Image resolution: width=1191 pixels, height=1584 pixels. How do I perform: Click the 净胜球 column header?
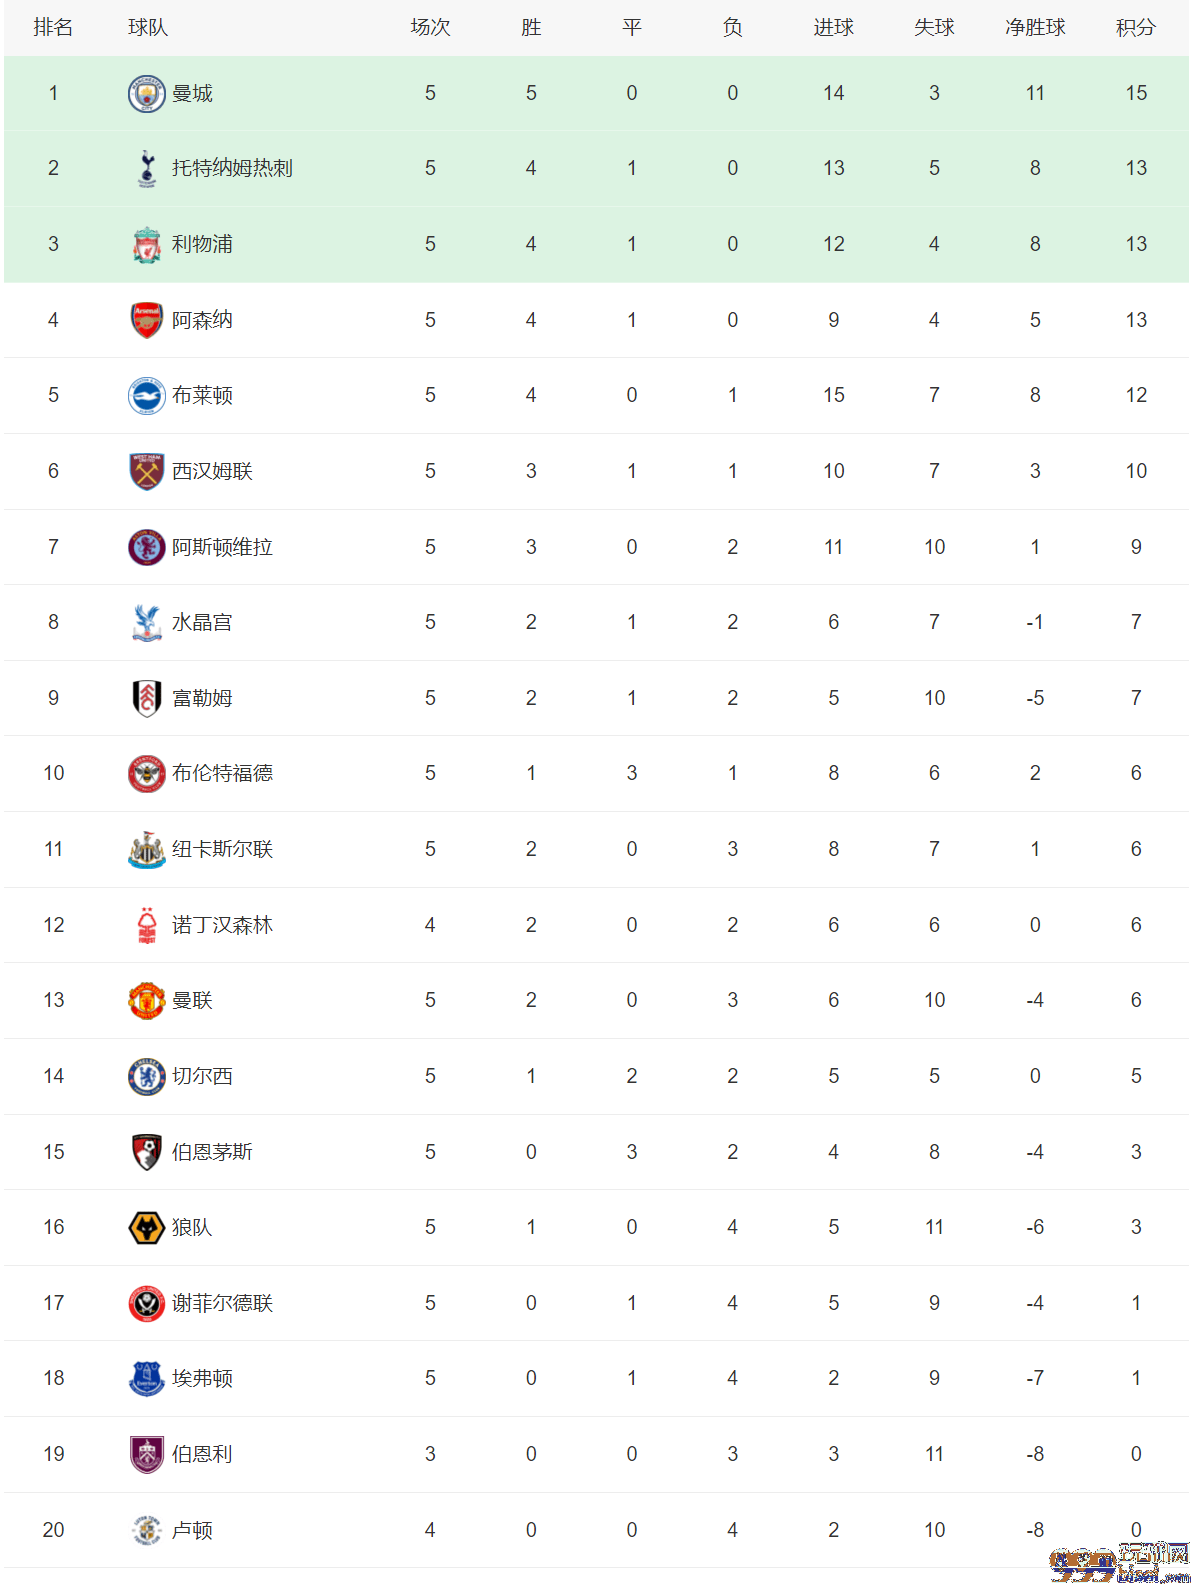[x=1035, y=27]
